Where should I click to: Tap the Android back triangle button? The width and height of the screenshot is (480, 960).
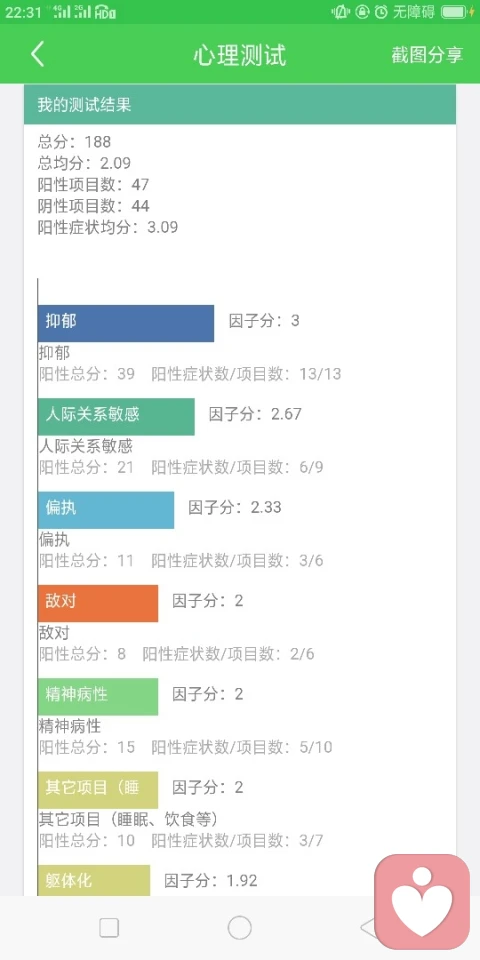tap(368, 928)
